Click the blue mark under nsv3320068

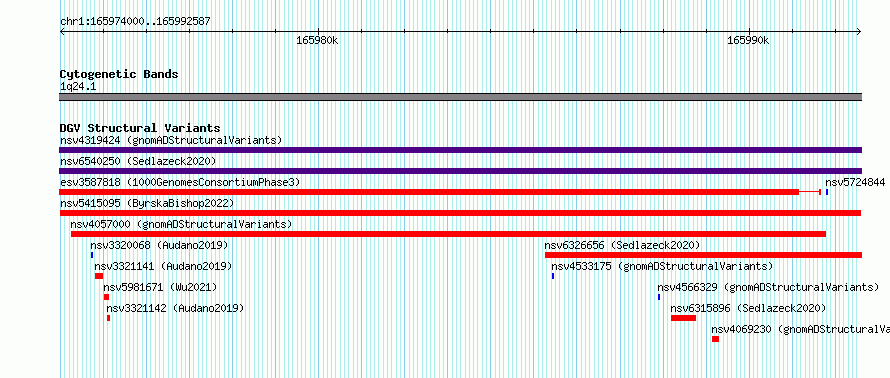[92, 255]
